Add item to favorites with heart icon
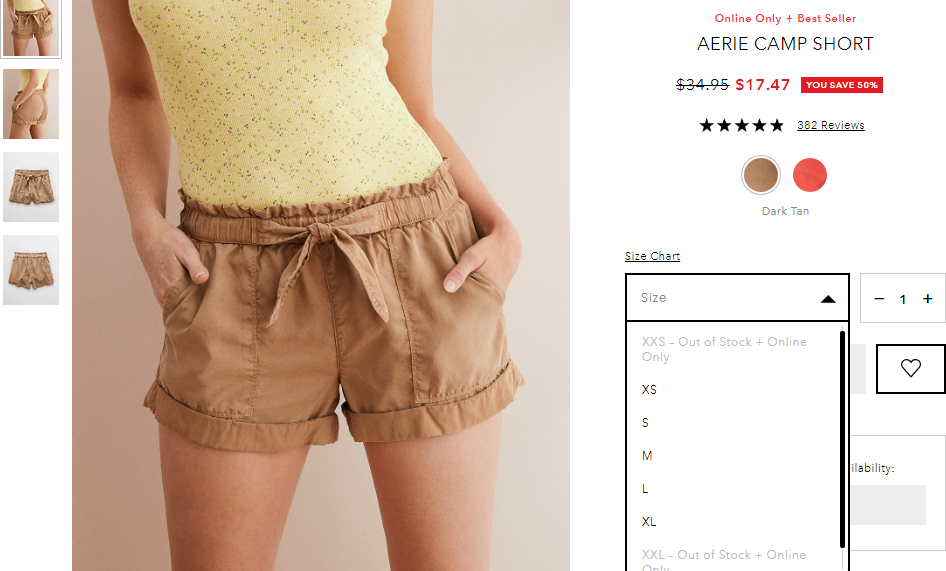Screen dimensions: 946x571 (x=910, y=368)
